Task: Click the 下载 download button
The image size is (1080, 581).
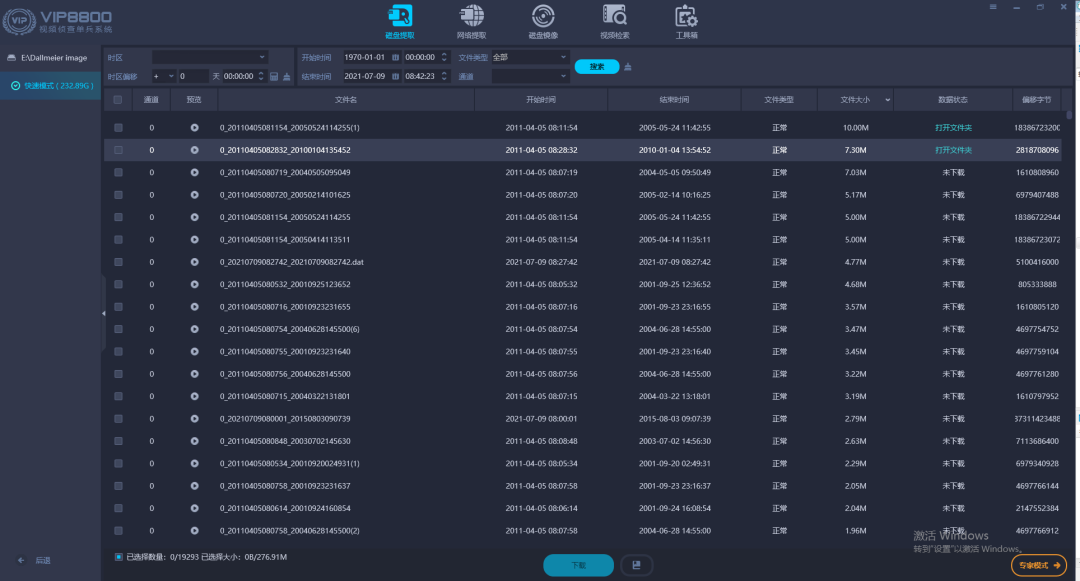Action: click(x=579, y=565)
